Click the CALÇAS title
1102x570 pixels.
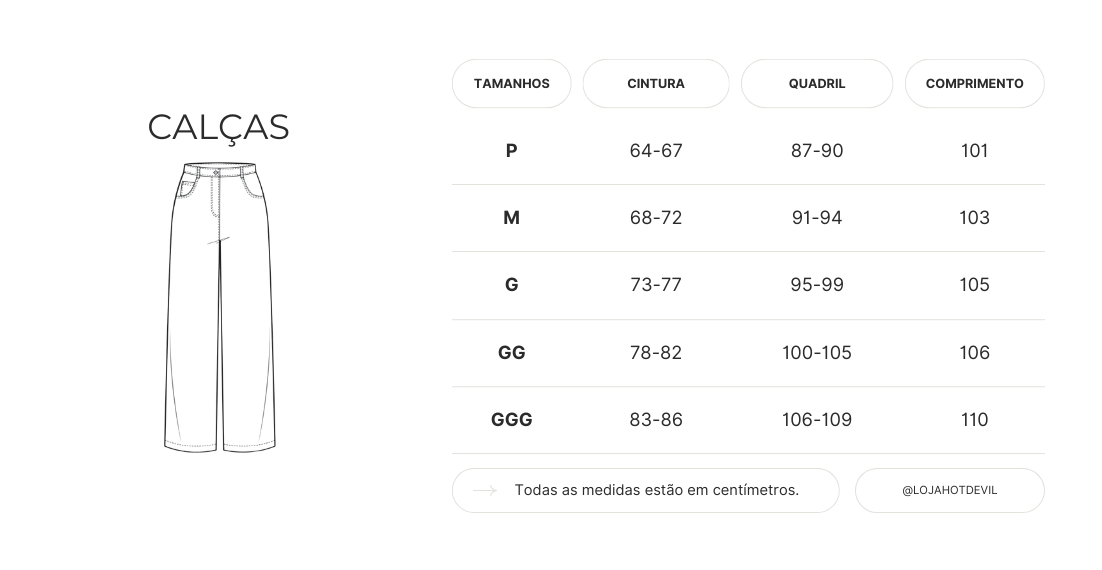coord(219,128)
